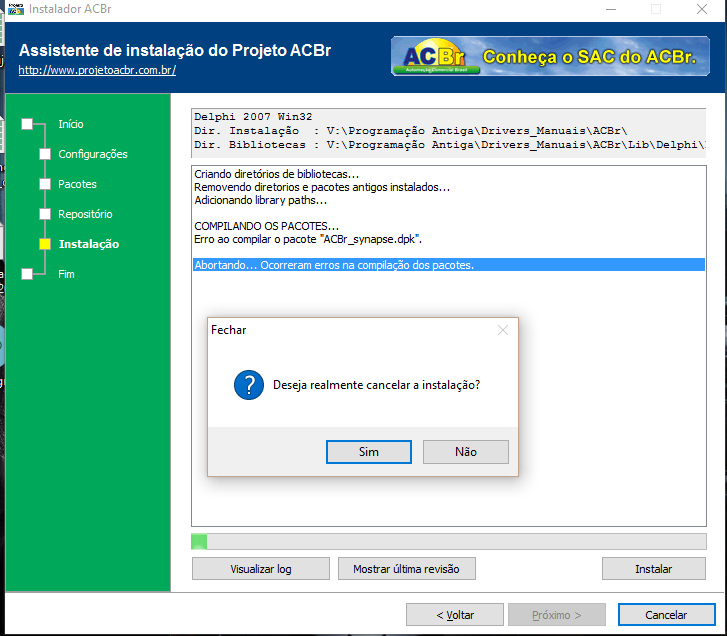Select the COMPILANDO OS PACOTES log line
The image size is (727, 636).
[267, 226]
